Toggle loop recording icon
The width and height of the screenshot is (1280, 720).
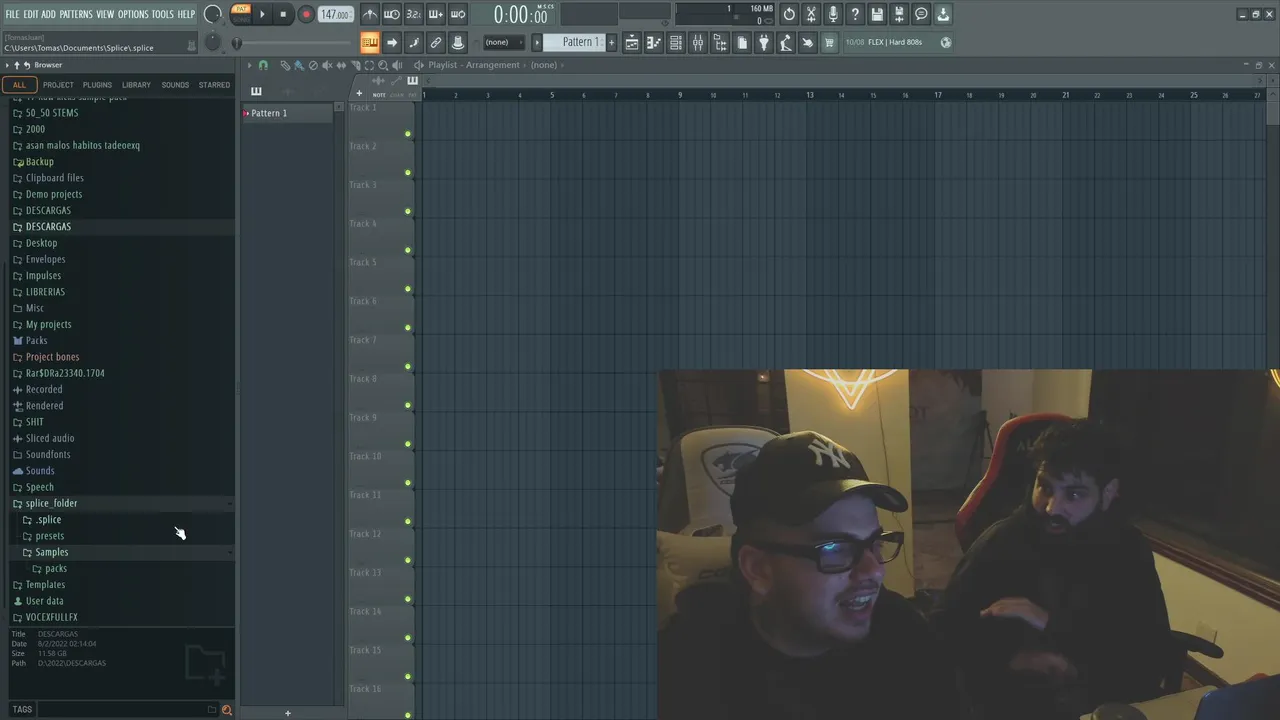coord(458,14)
